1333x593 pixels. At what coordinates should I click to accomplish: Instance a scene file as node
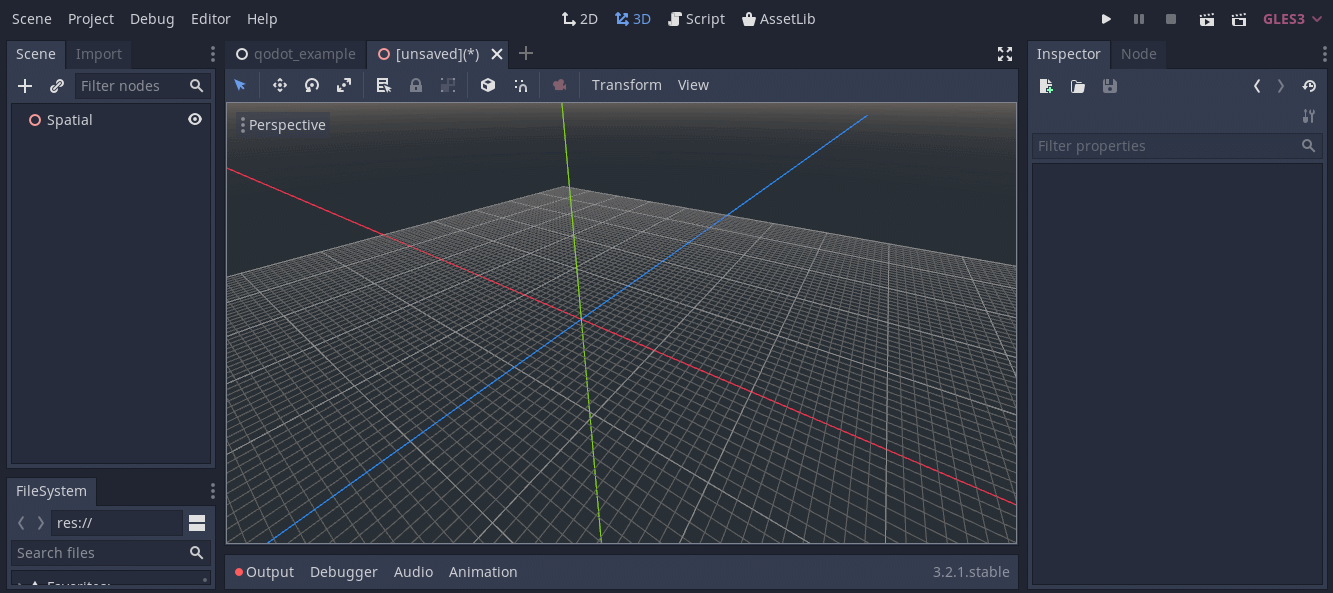pos(57,86)
